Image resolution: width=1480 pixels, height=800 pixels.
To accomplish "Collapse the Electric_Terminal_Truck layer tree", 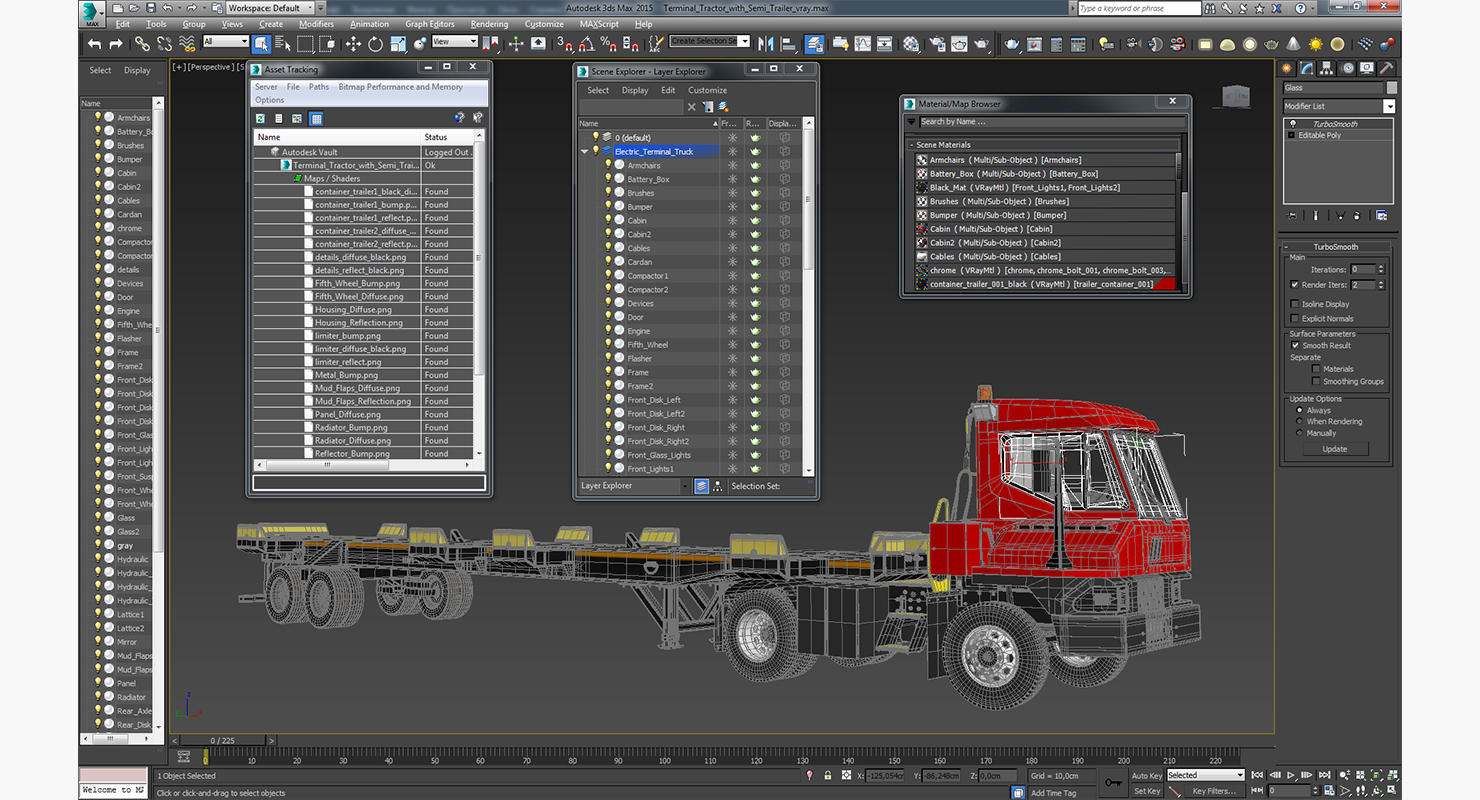I will (585, 152).
